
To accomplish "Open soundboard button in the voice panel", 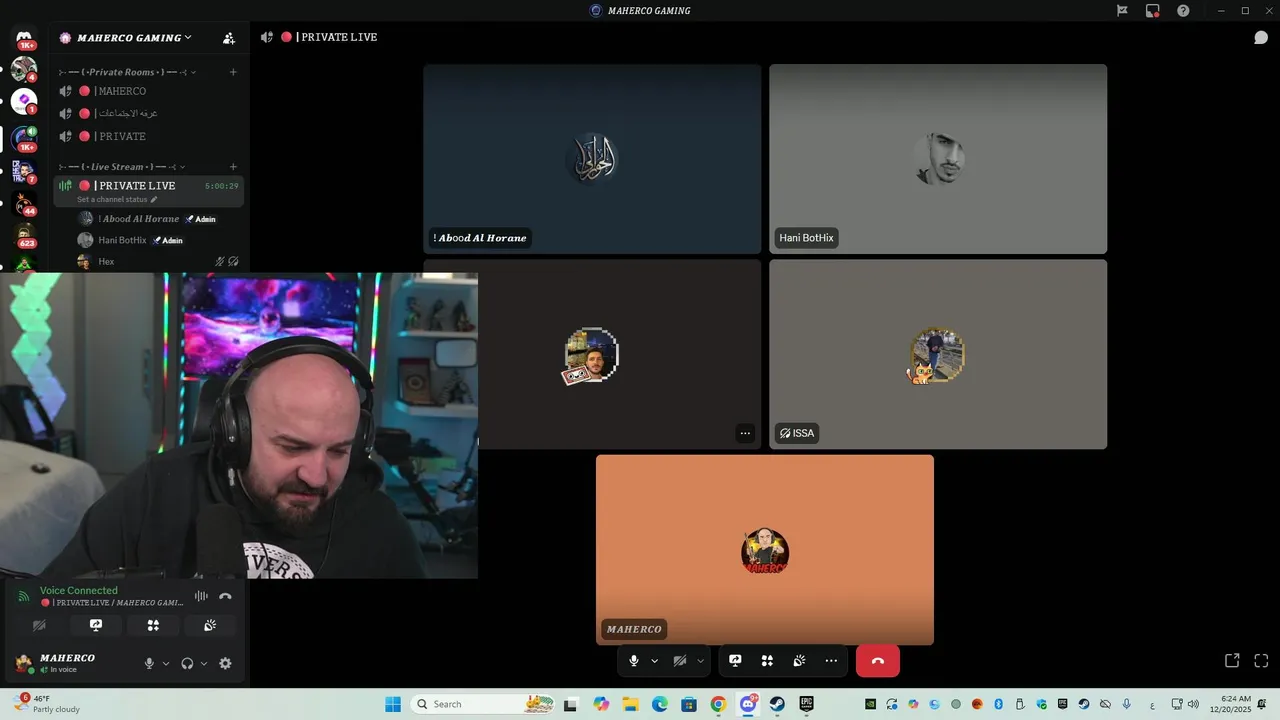I will (x=210, y=625).
